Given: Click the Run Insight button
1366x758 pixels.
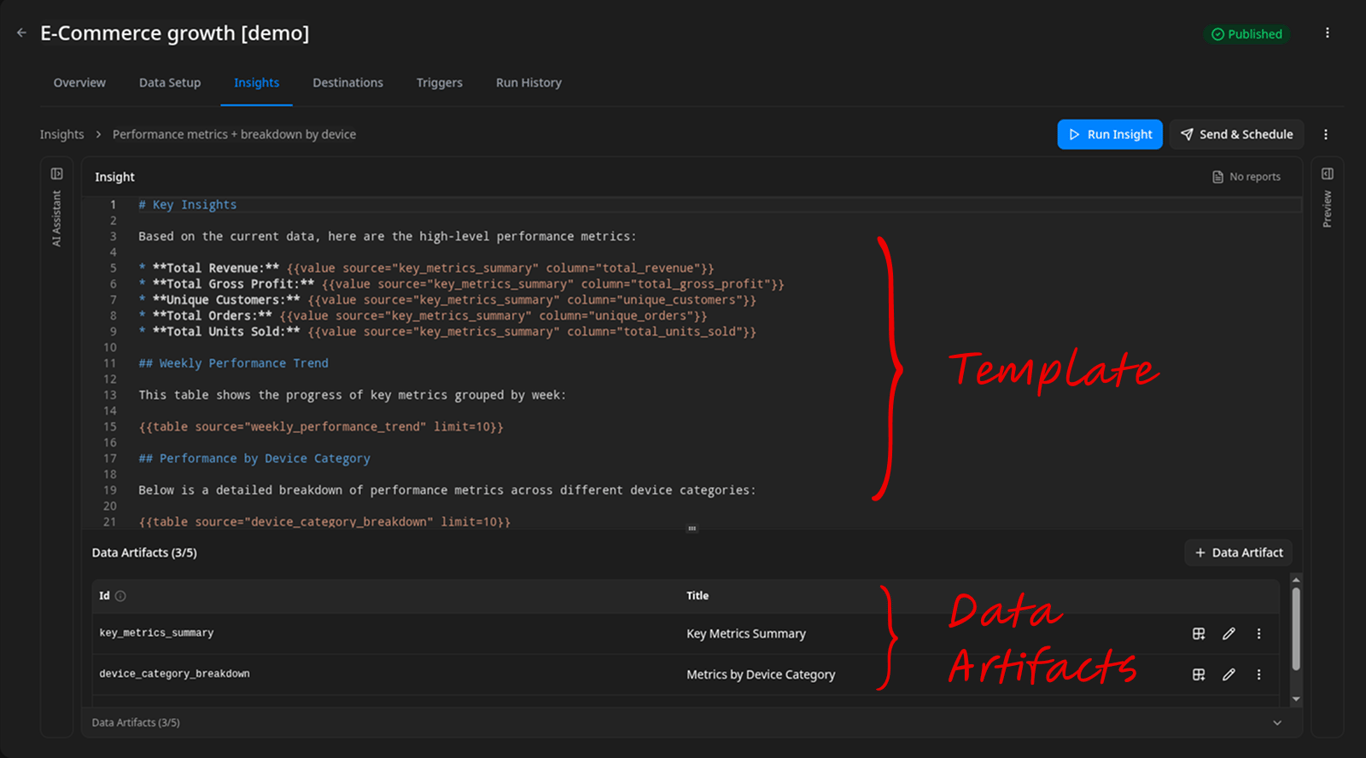Looking at the screenshot, I should pos(1110,134).
